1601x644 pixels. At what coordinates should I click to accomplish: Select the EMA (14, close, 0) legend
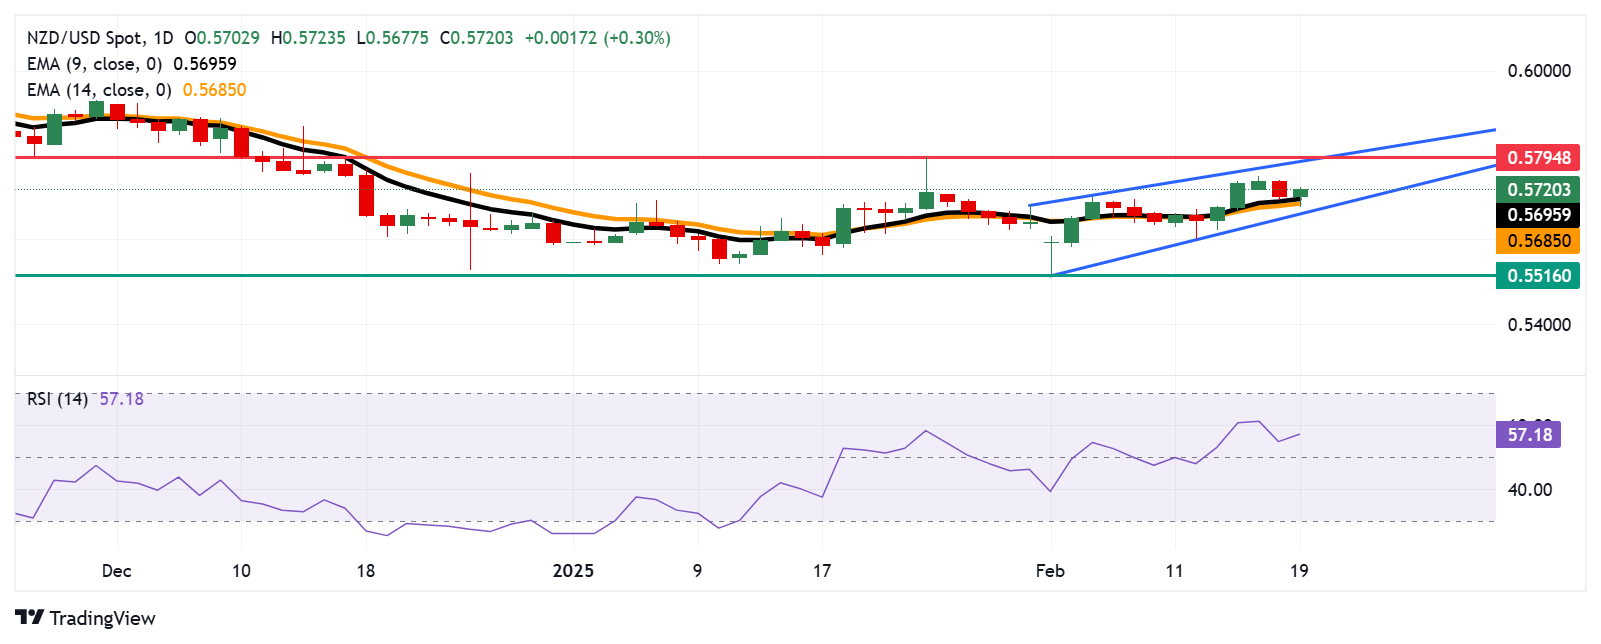point(99,90)
